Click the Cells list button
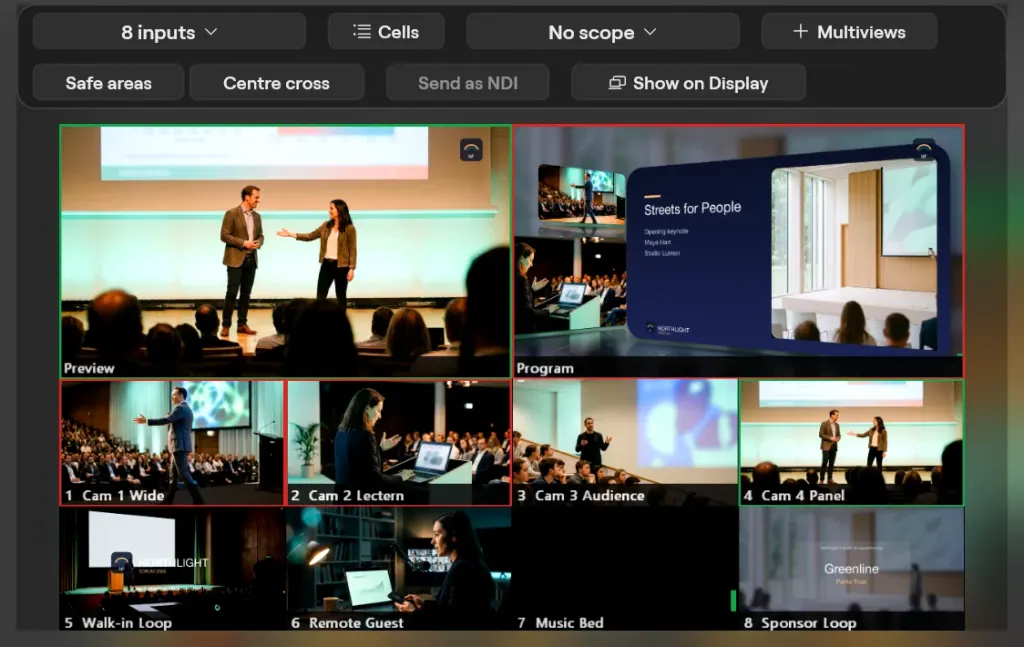1024x647 pixels. point(386,32)
